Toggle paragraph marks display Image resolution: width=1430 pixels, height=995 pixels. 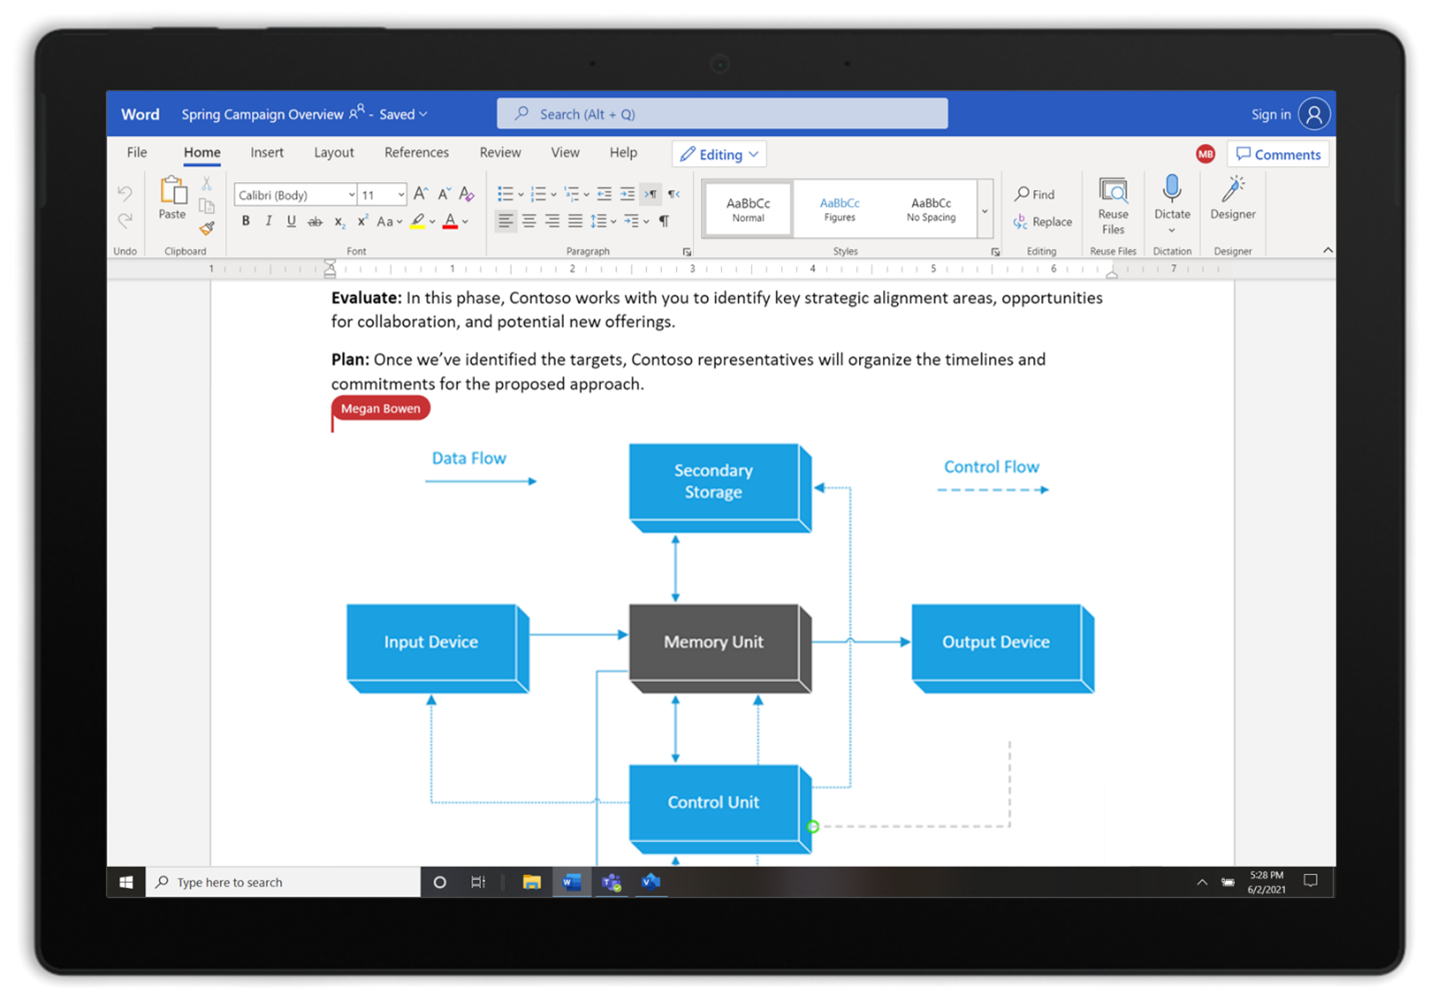[x=664, y=221]
